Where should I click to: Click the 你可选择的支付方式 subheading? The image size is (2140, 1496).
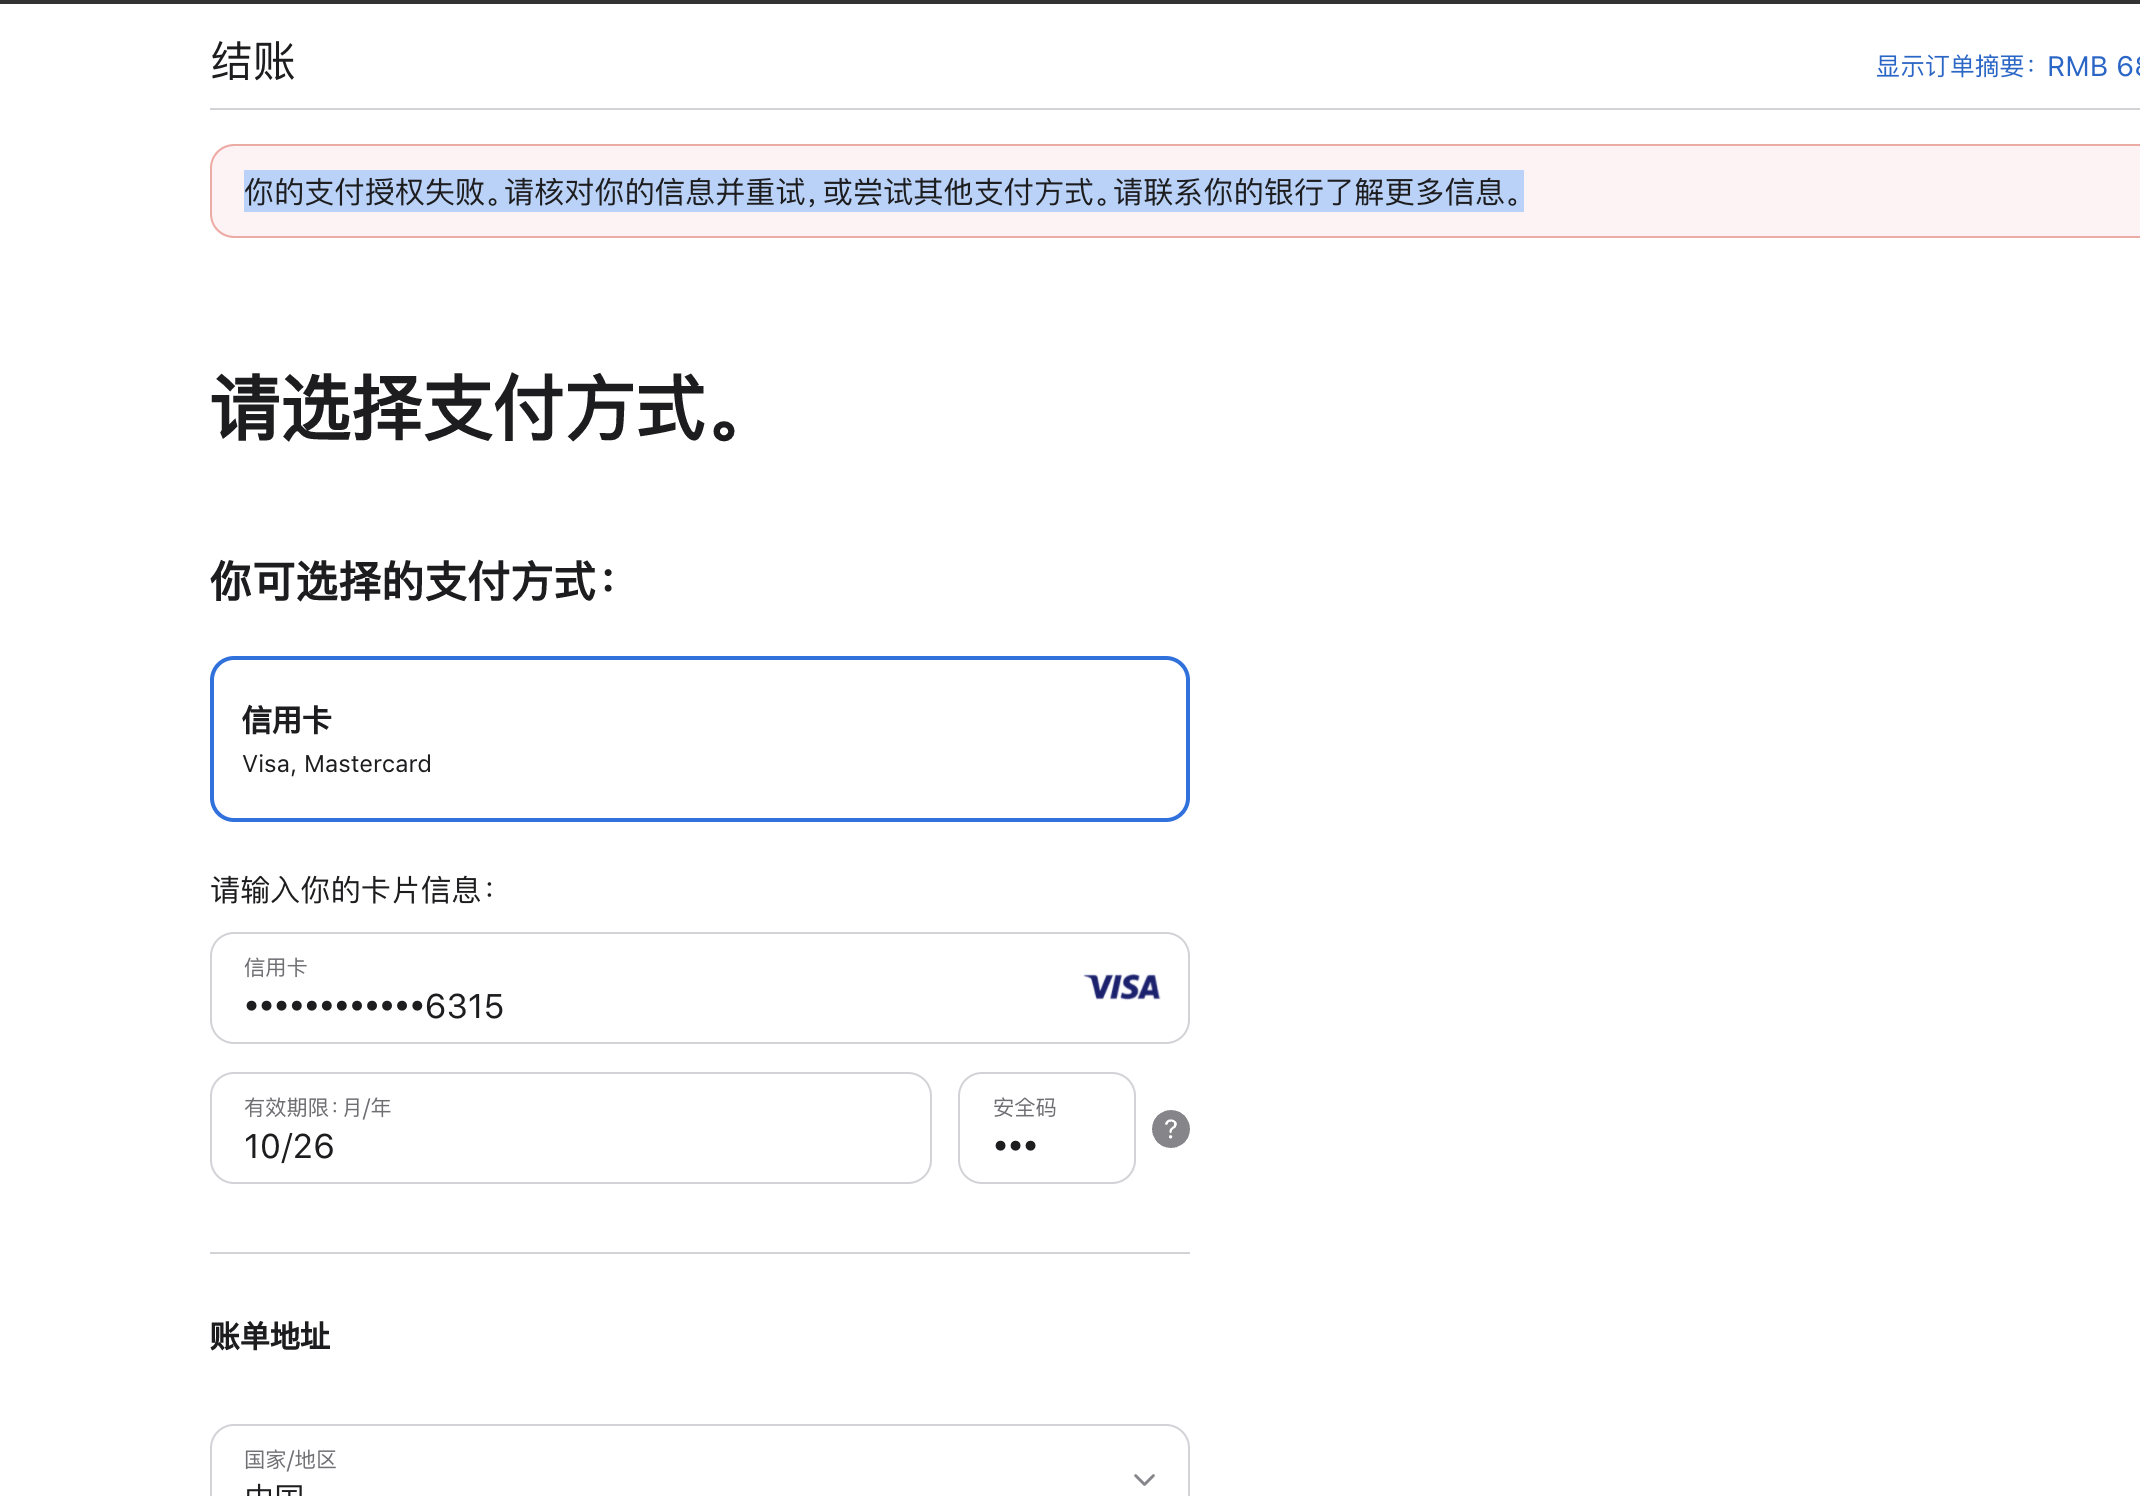point(412,582)
